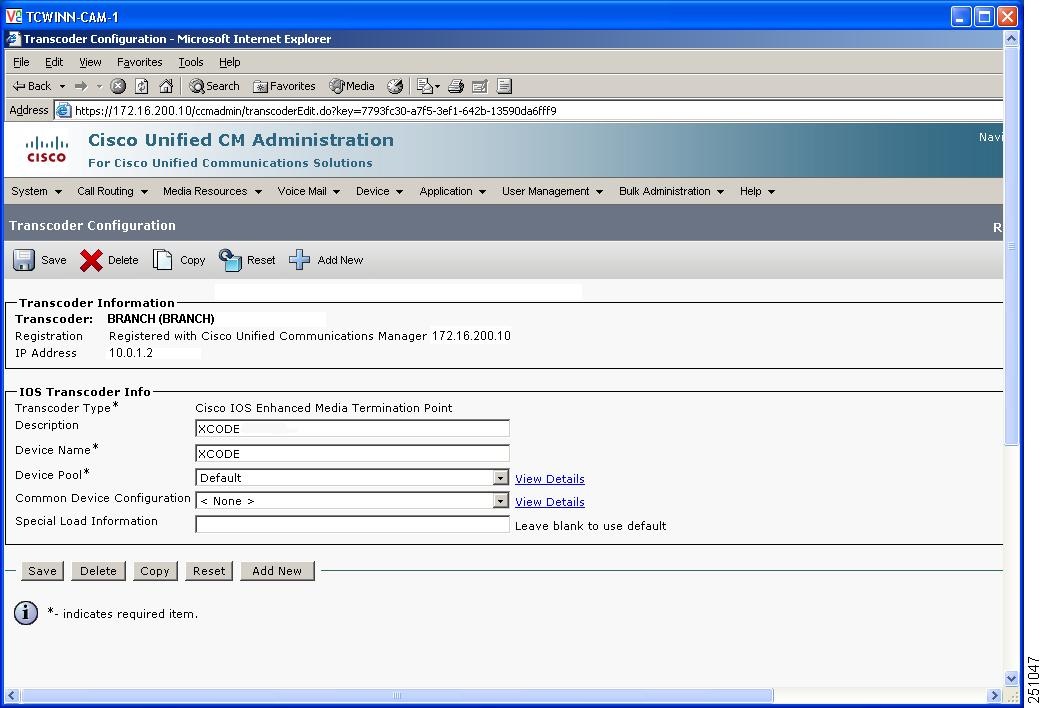Open the browser View menu
The image size is (1042, 708).
(90, 62)
